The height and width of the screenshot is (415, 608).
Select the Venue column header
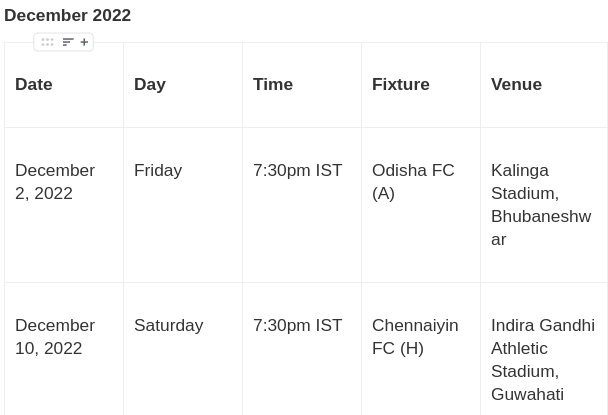pos(516,84)
